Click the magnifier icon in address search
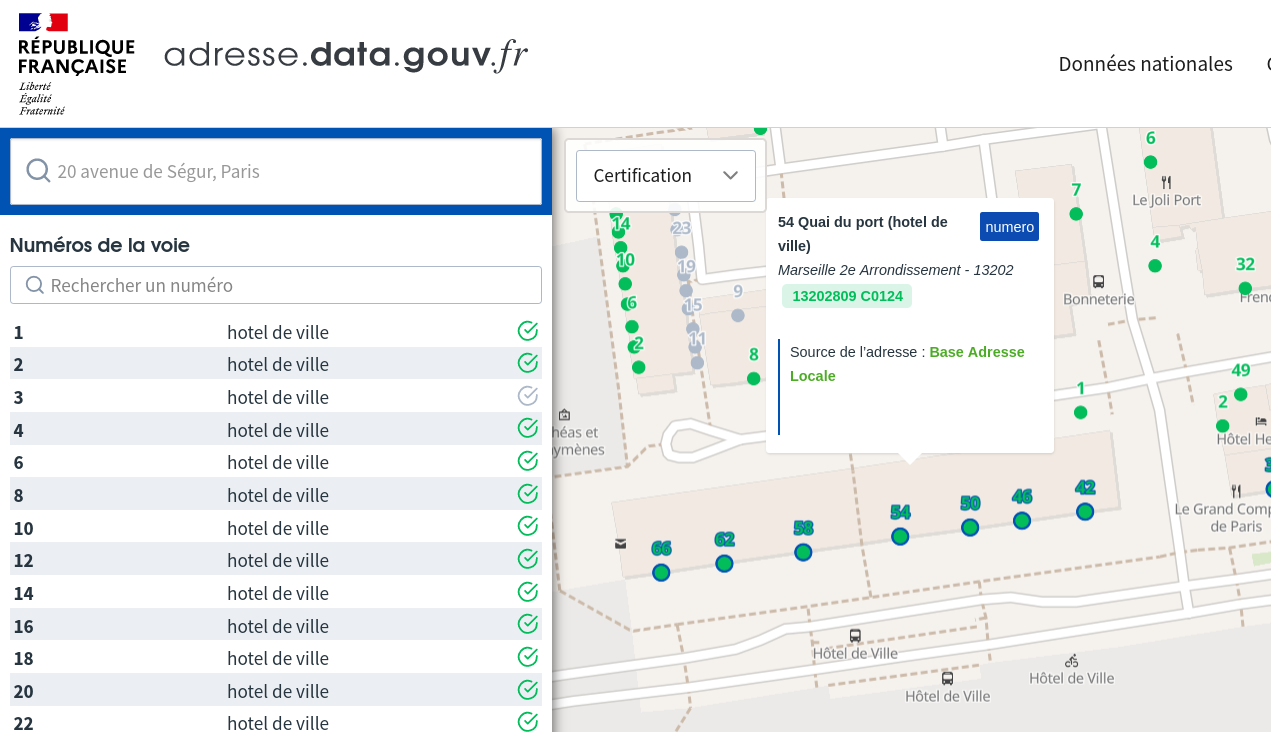The height and width of the screenshot is (732, 1271). tap(38, 171)
